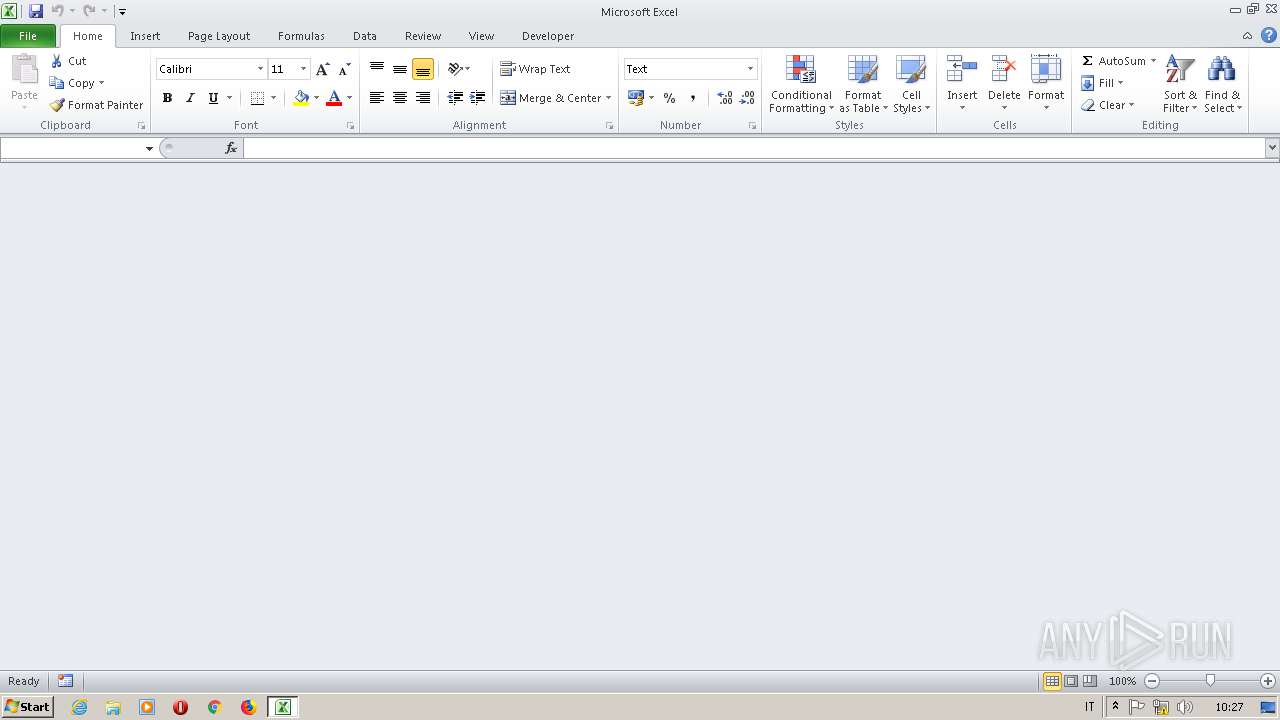
Task: Open the File tab
Action: tap(28, 36)
